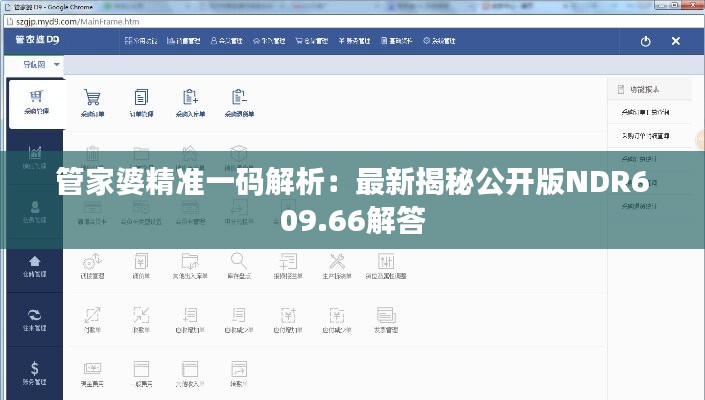Click the function reports panel header

[650, 89]
